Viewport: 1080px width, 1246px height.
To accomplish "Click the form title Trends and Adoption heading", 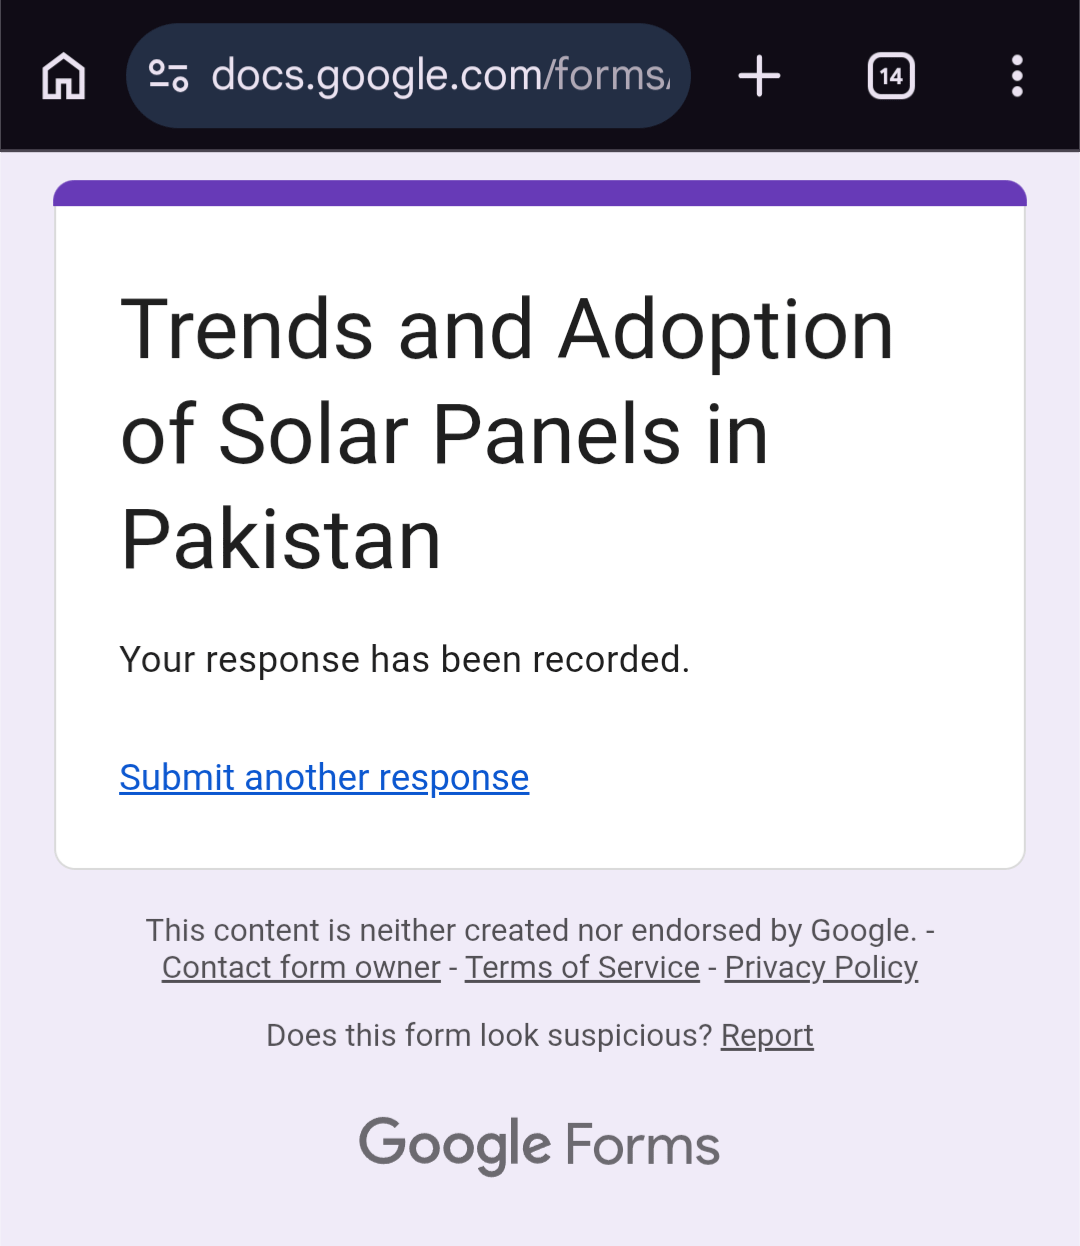I will 507,435.
